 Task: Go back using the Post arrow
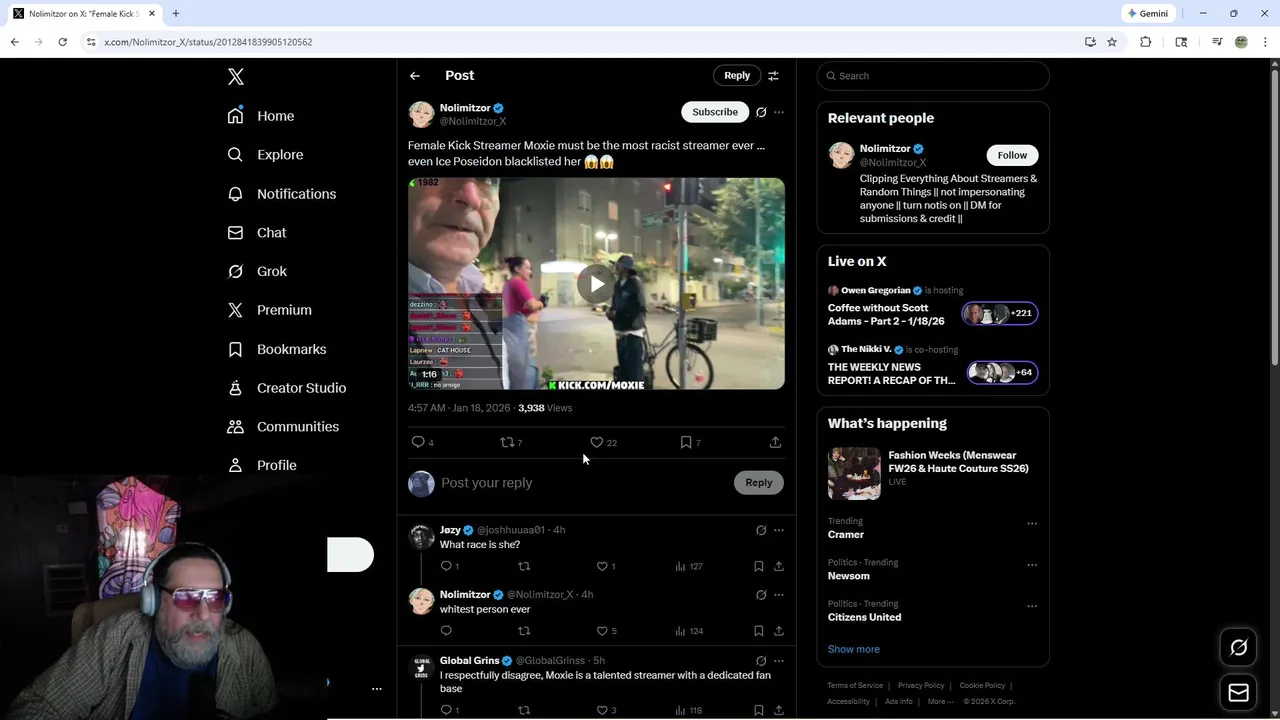[x=415, y=76]
